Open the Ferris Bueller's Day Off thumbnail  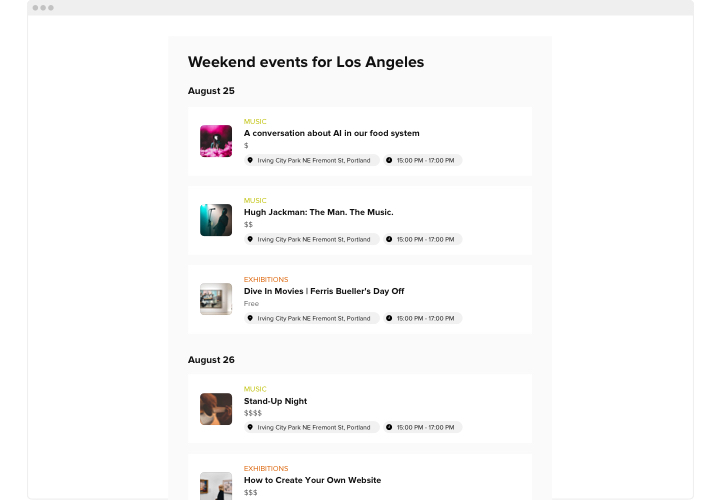point(216,299)
